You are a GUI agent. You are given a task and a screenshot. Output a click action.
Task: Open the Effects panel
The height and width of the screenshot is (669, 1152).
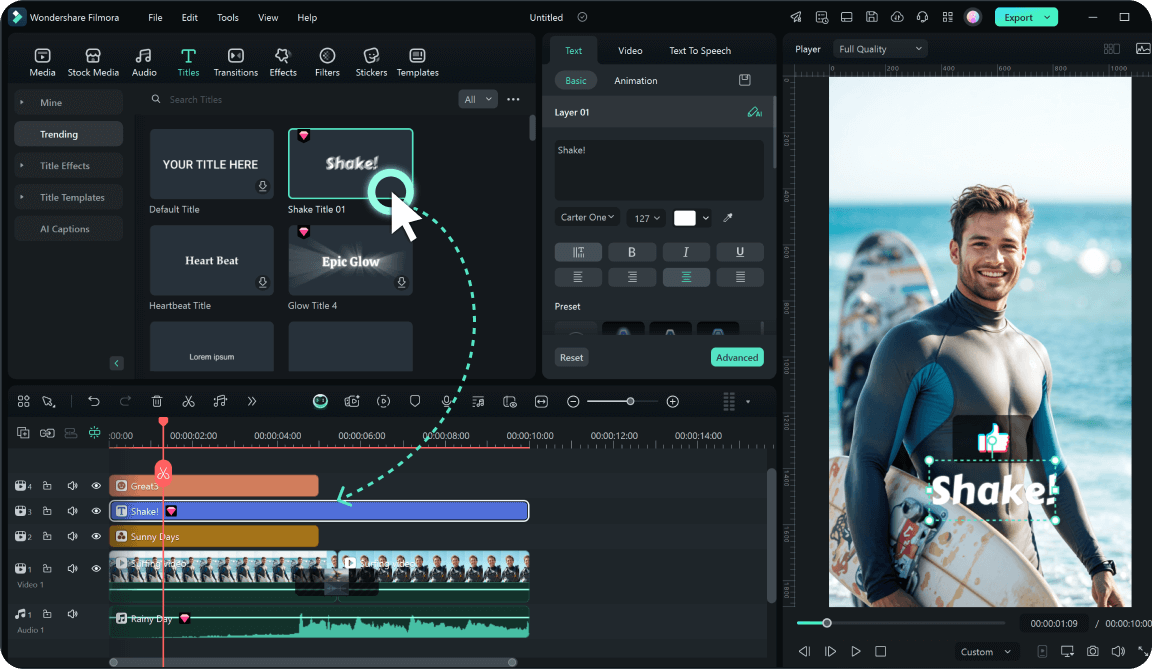283,62
